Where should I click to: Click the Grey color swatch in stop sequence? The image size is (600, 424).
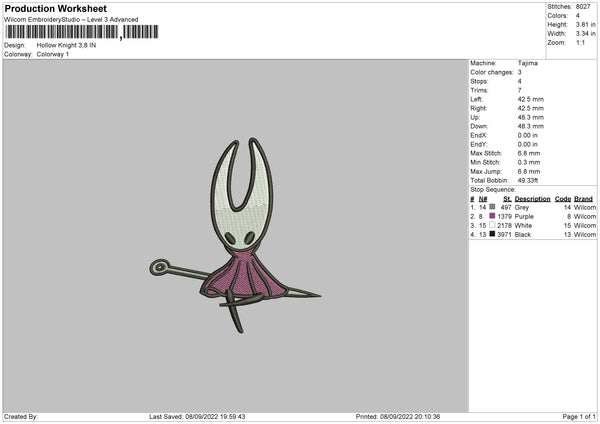[x=492, y=207]
